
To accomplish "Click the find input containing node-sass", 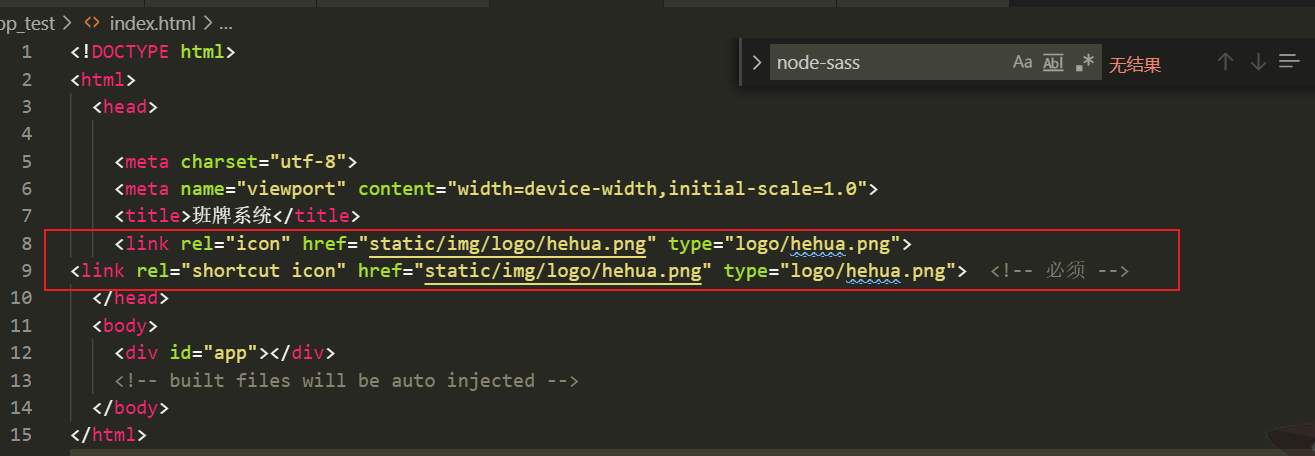I will click(888, 62).
